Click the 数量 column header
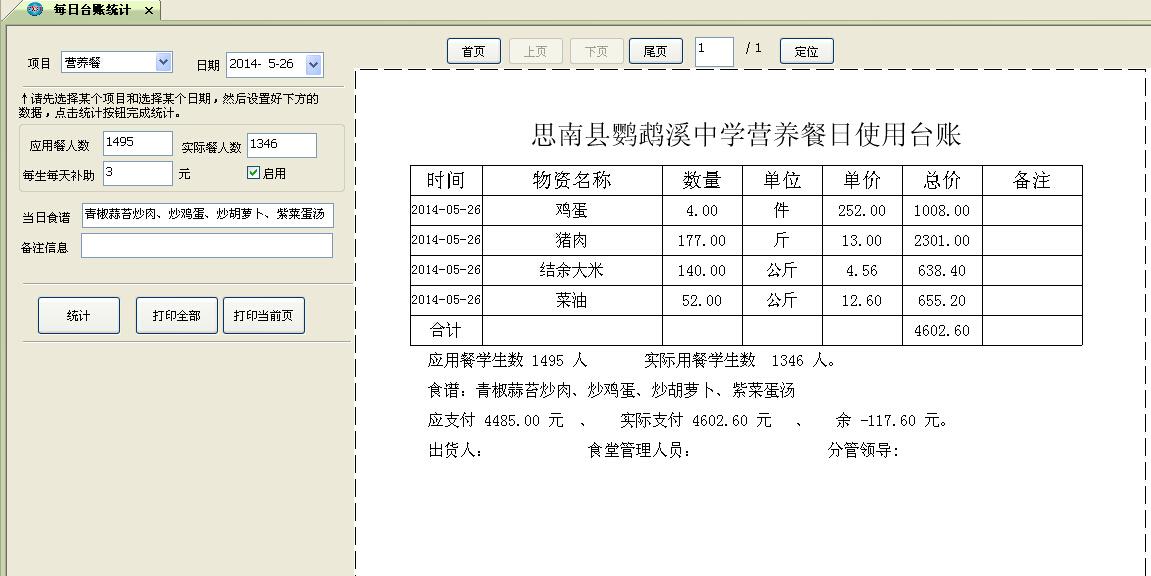The image size is (1151, 576). click(x=702, y=181)
